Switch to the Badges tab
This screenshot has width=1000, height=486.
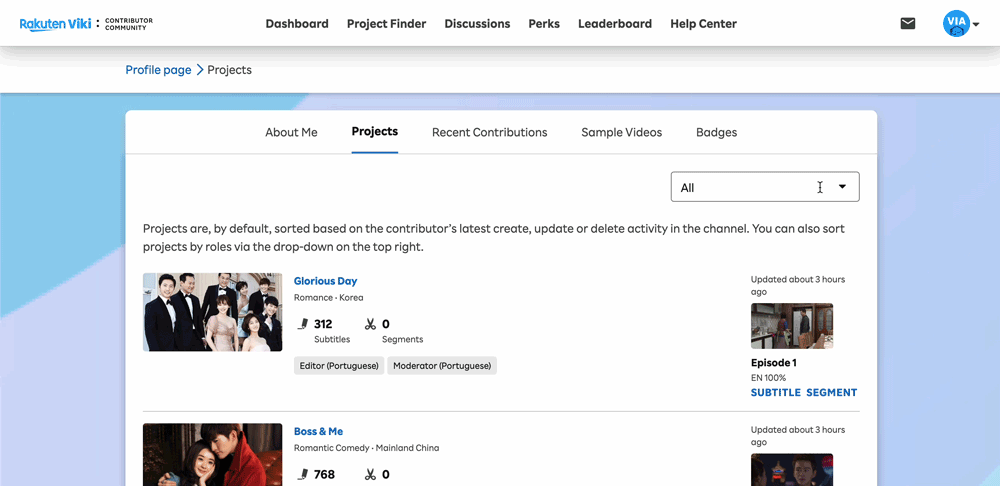coord(717,133)
